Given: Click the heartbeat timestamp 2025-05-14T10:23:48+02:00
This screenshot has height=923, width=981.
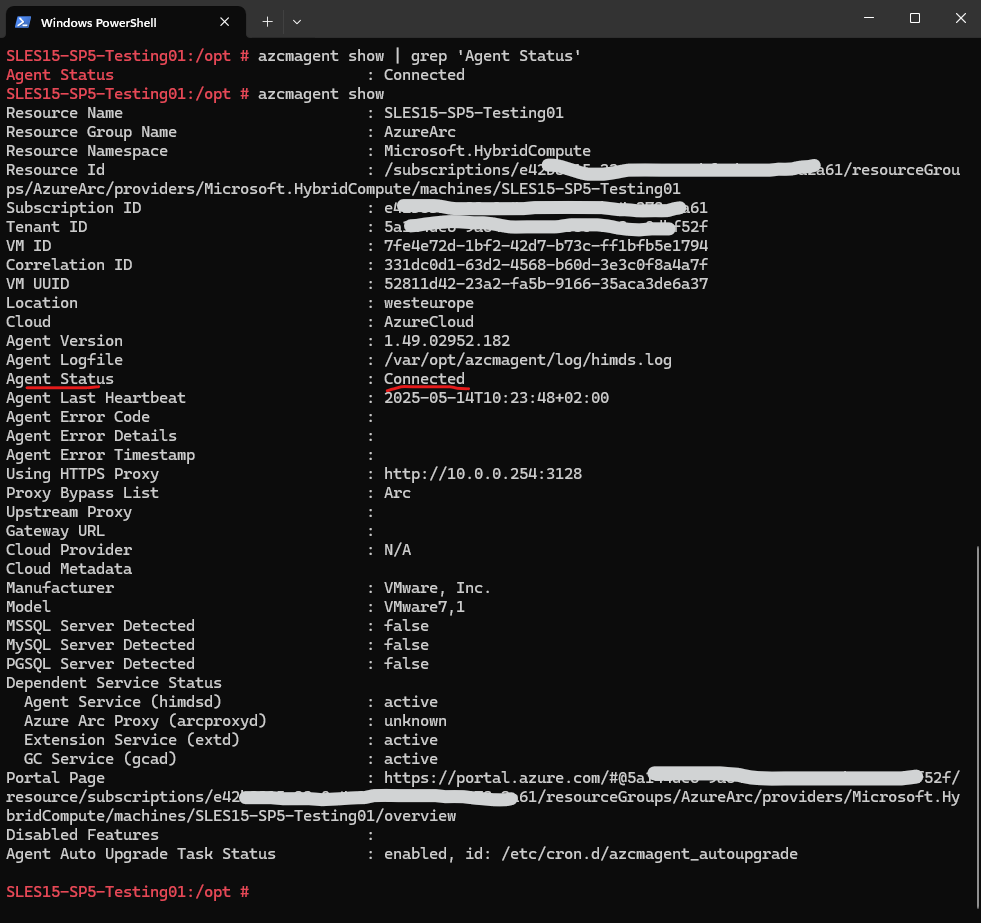Looking at the screenshot, I should pos(496,398).
